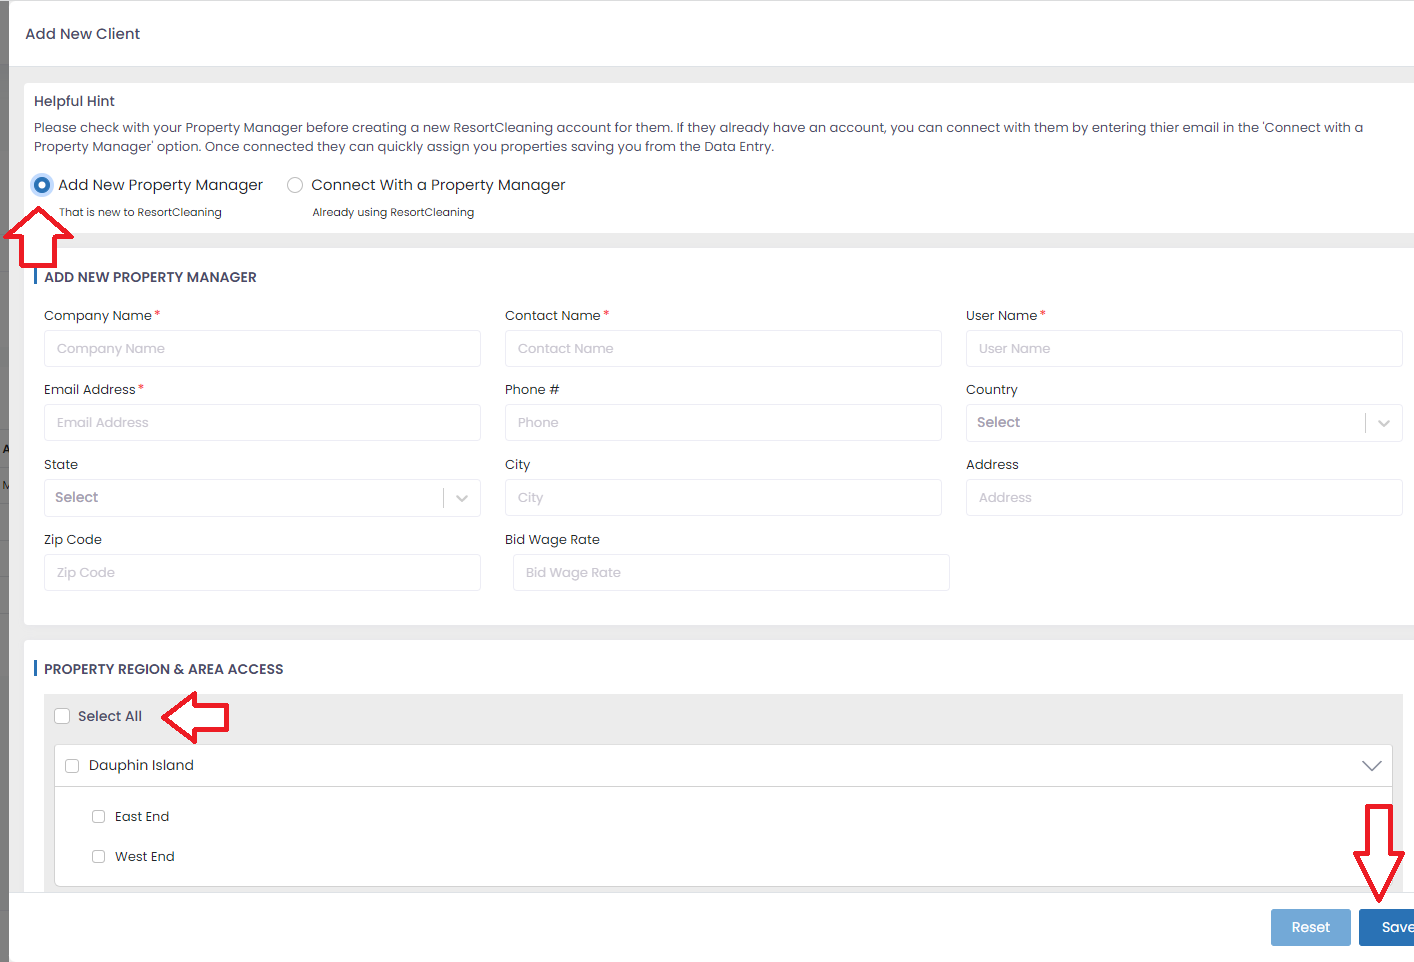Select the City text box
The image size is (1414, 962).
[x=723, y=498]
